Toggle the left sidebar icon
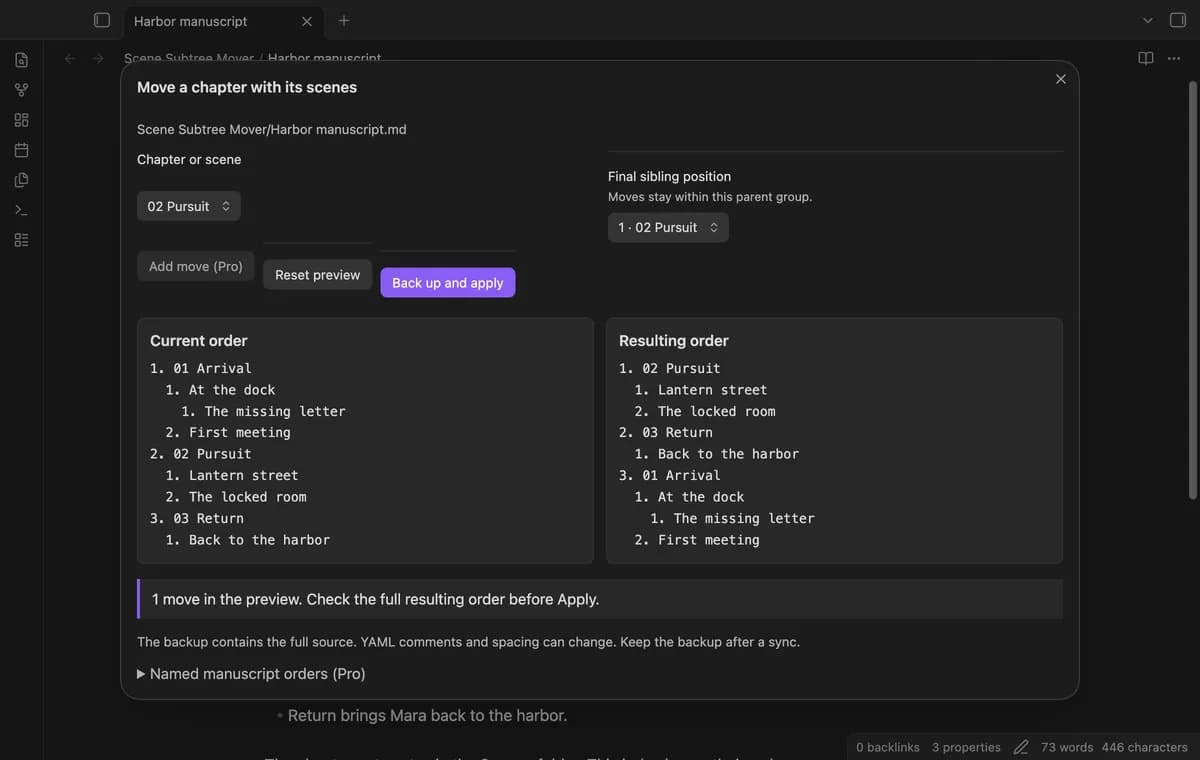Viewport: 1200px width, 760px height. pyautogui.click(x=101, y=20)
